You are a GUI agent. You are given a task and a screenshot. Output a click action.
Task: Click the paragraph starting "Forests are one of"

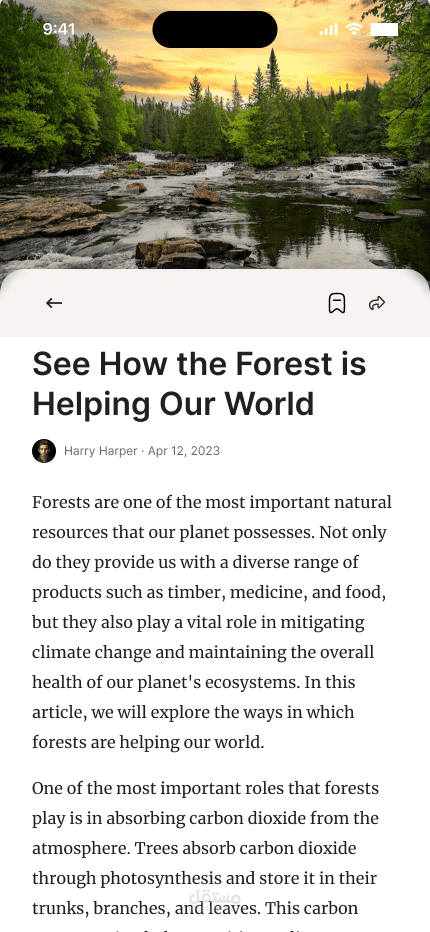click(x=212, y=622)
